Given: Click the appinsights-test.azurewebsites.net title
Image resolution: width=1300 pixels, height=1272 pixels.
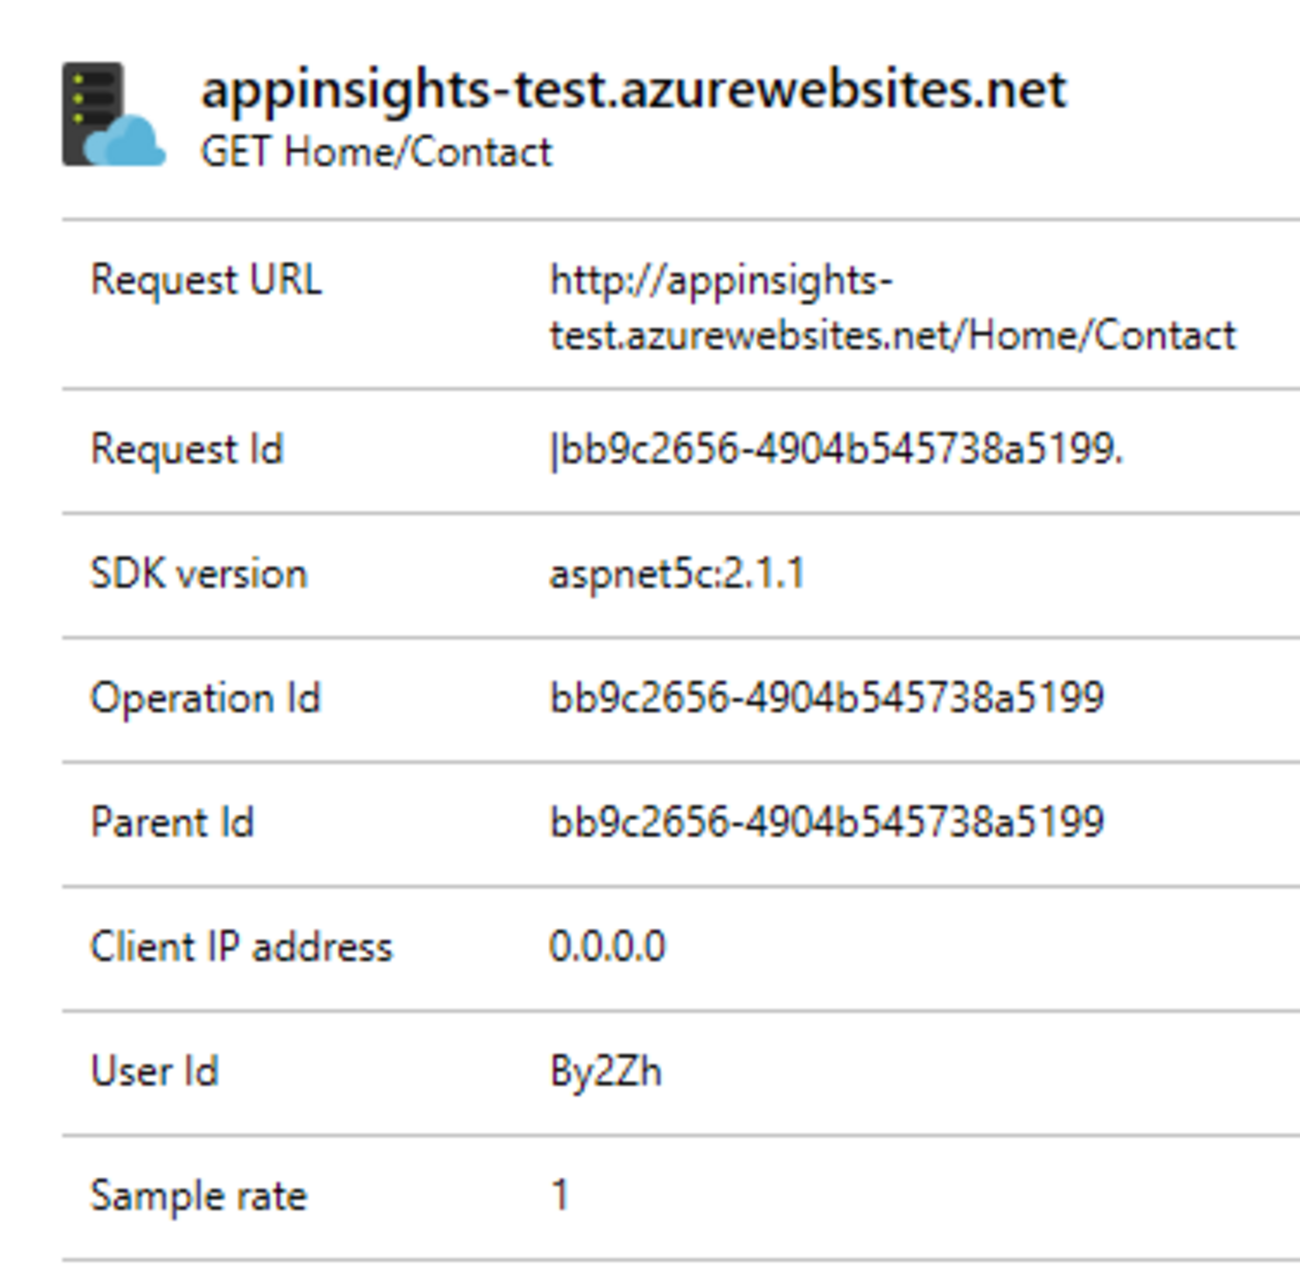Looking at the screenshot, I should click(x=634, y=90).
